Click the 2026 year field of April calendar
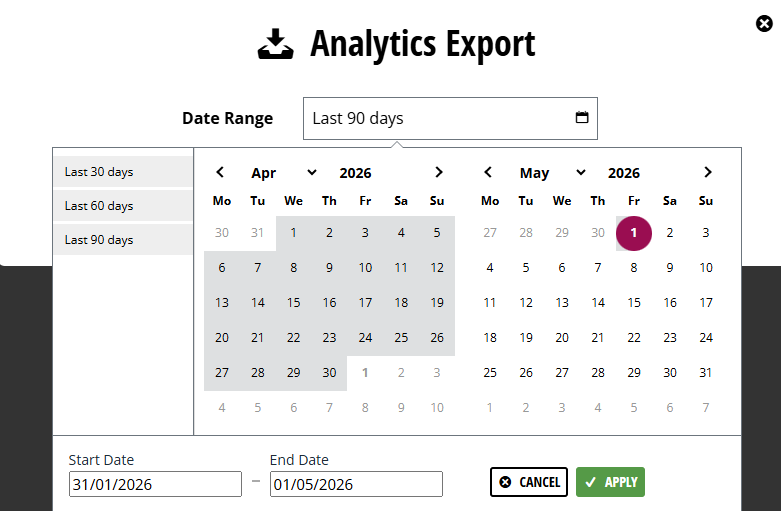Viewport: 781px width, 511px height. [356, 173]
